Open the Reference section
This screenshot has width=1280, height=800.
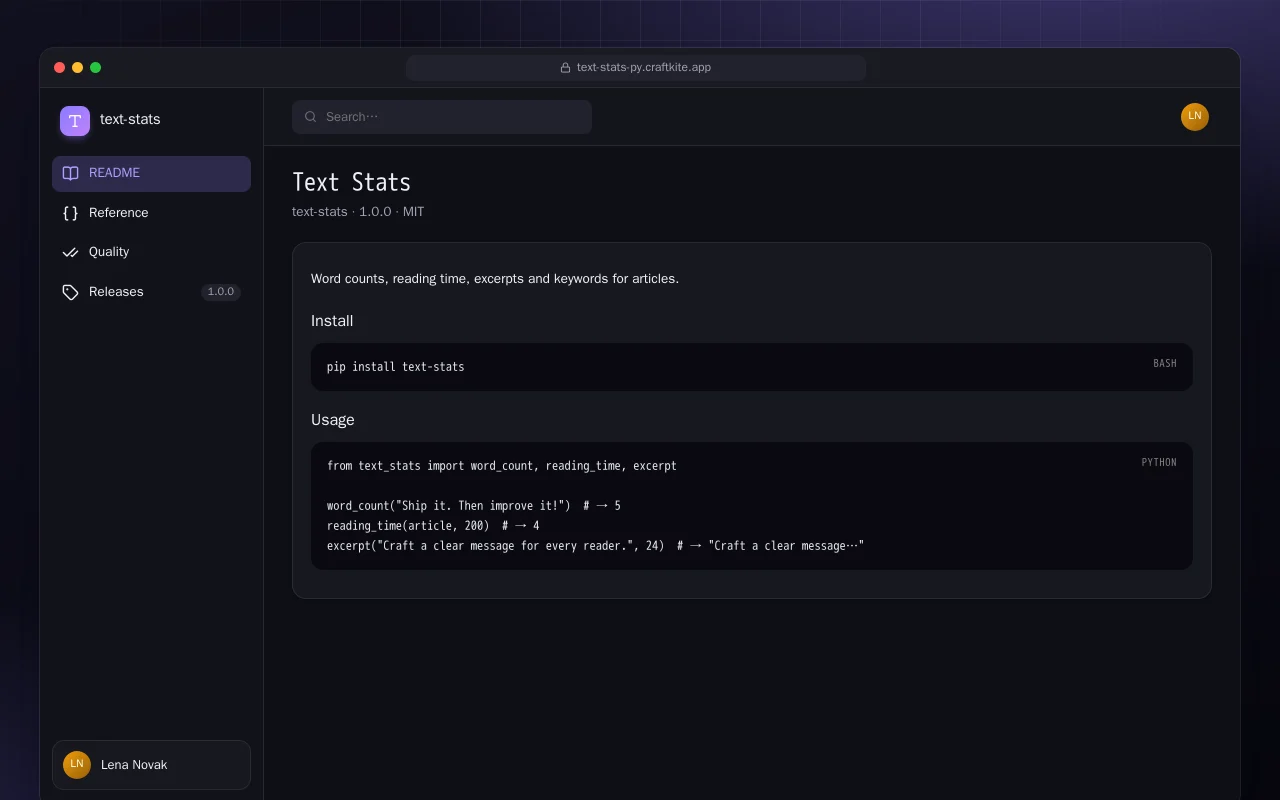pos(151,213)
